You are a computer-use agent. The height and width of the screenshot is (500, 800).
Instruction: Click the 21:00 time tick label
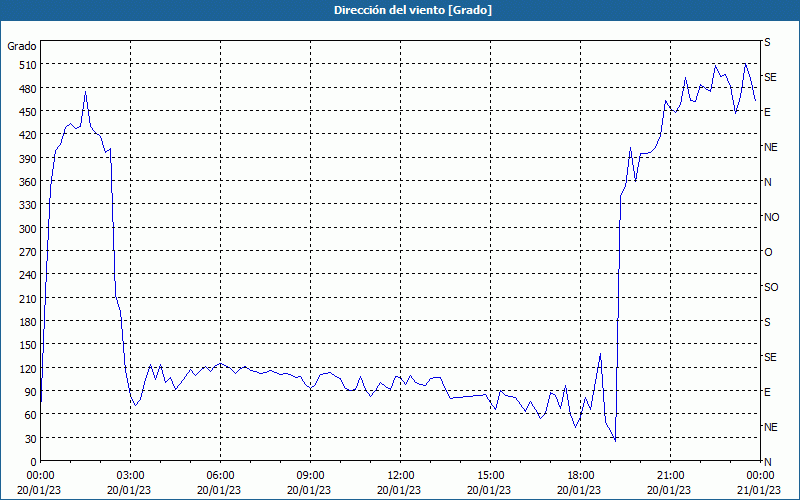click(x=670, y=476)
